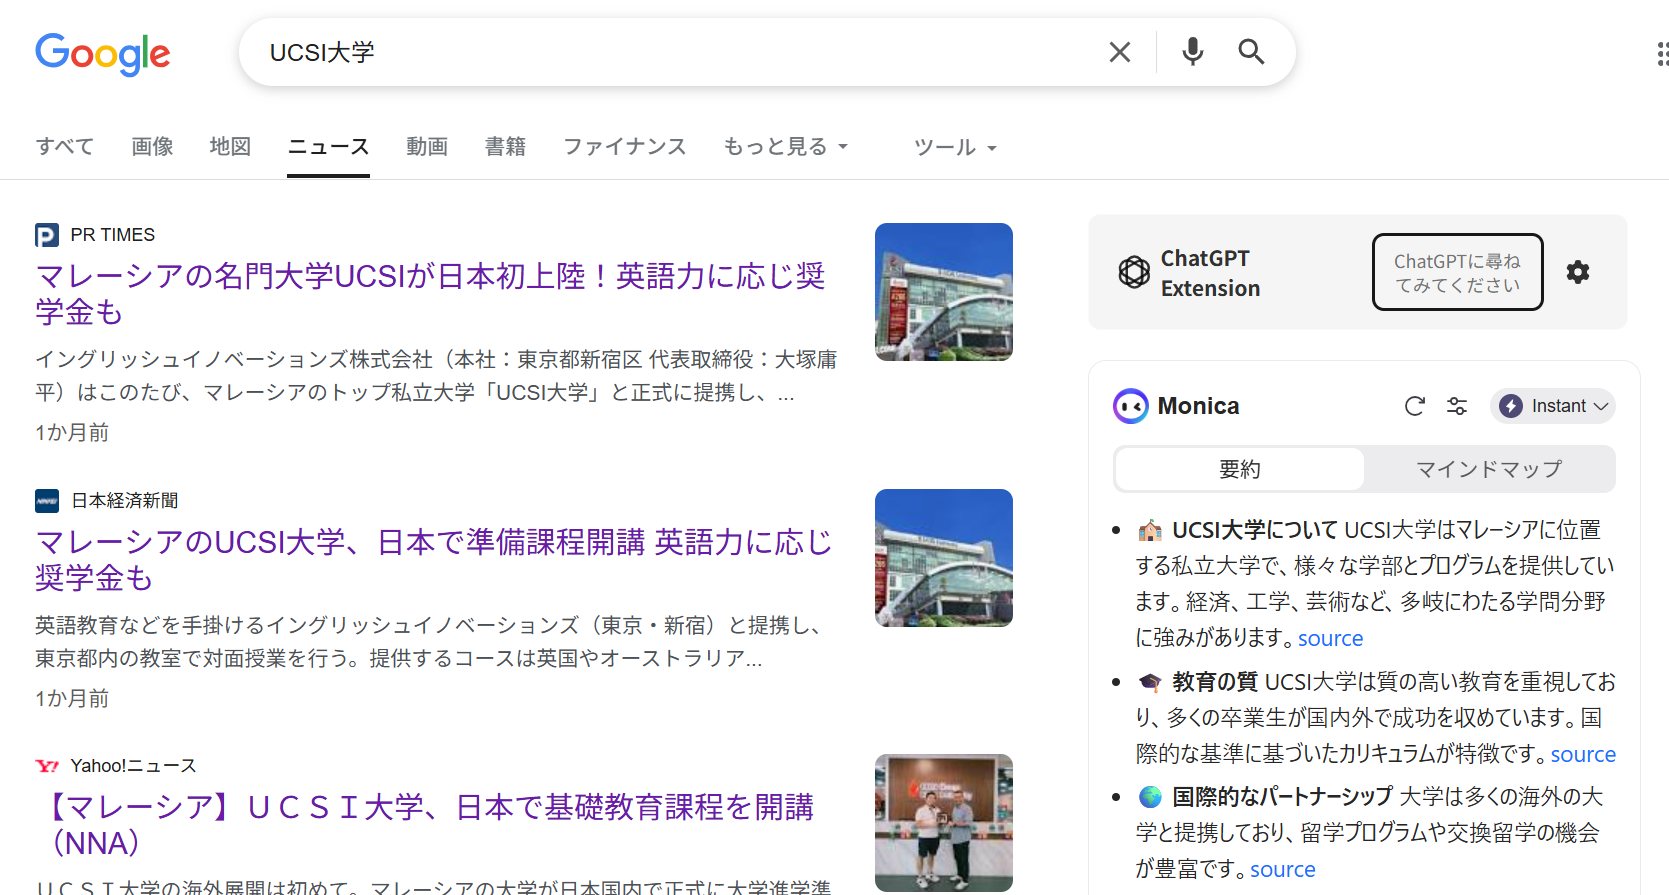Click the ChatGPT Extension title text
The image size is (1669, 895).
click(x=1210, y=273)
